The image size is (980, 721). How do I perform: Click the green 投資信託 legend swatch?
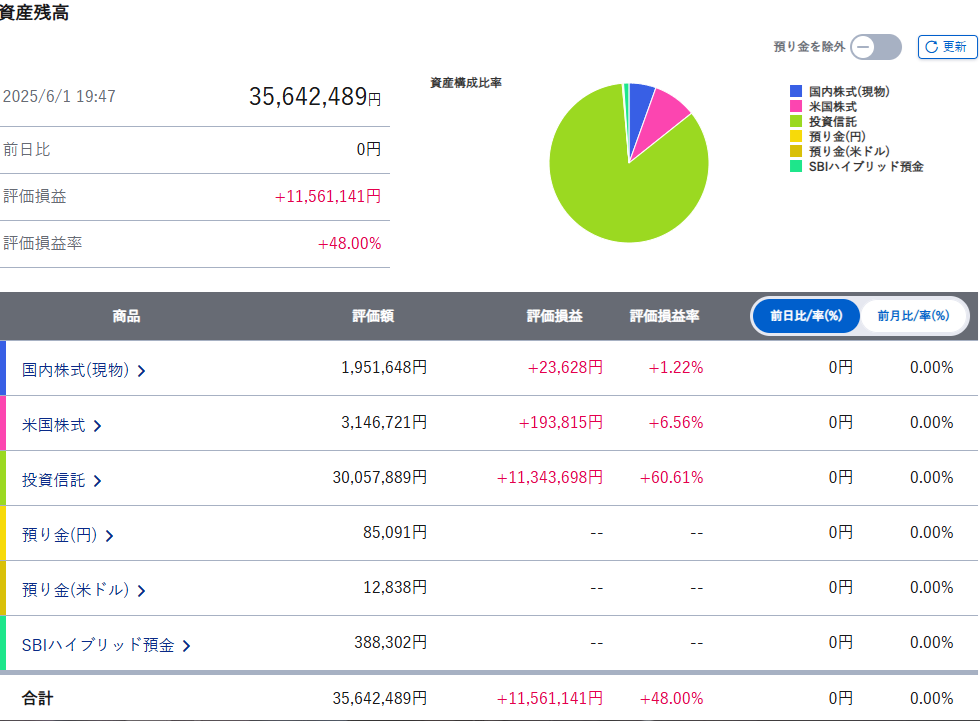point(796,121)
